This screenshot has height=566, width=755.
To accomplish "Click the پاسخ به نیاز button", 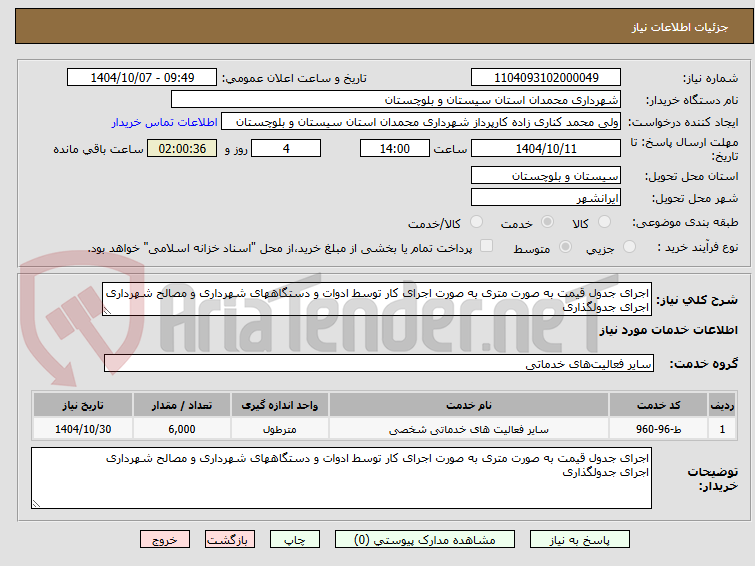I will (580, 540).
